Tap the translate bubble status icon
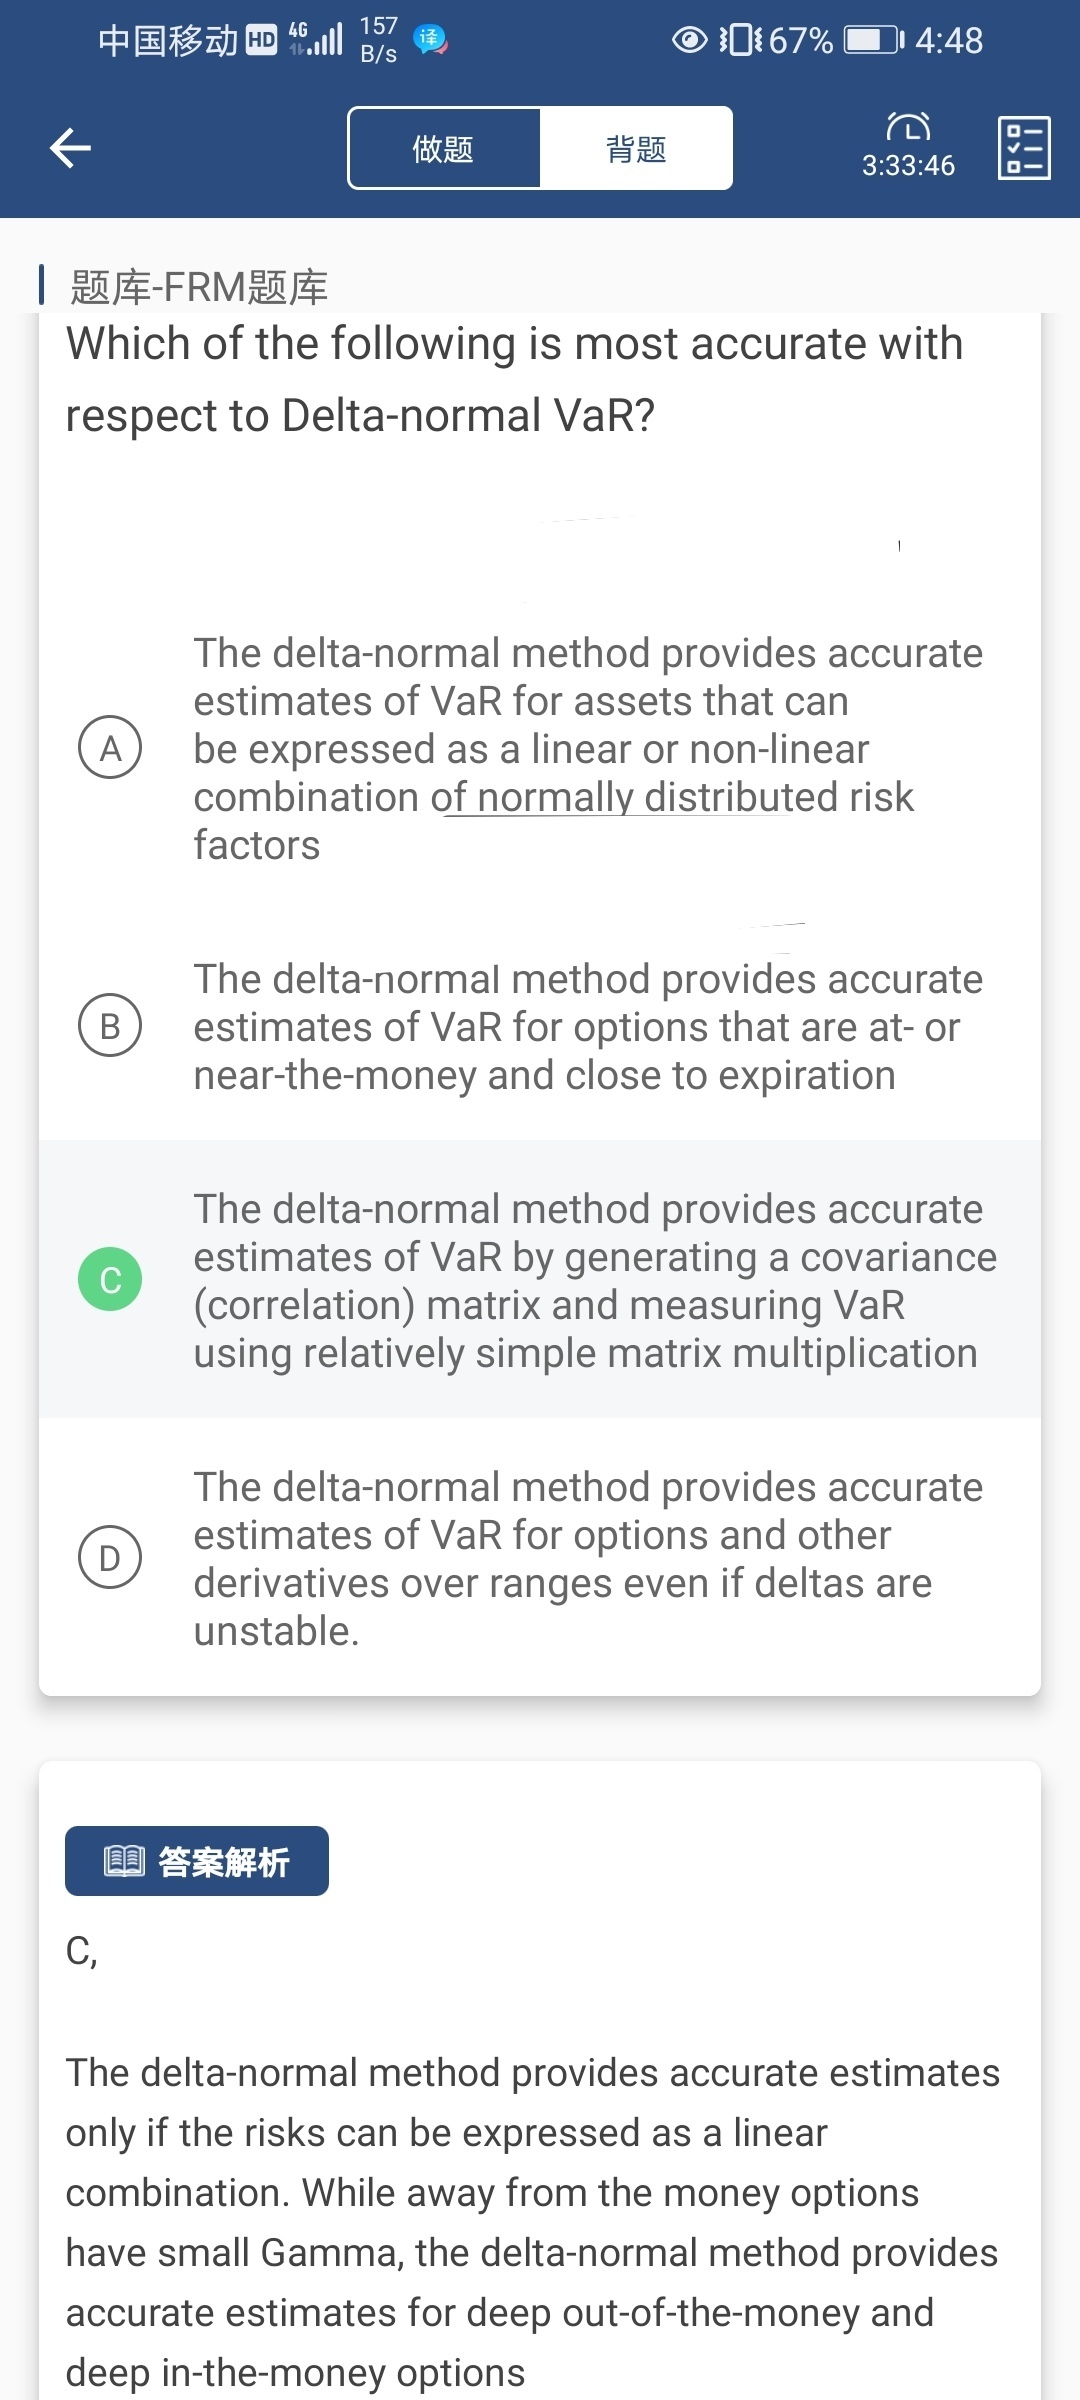1080x2400 pixels. point(430,40)
